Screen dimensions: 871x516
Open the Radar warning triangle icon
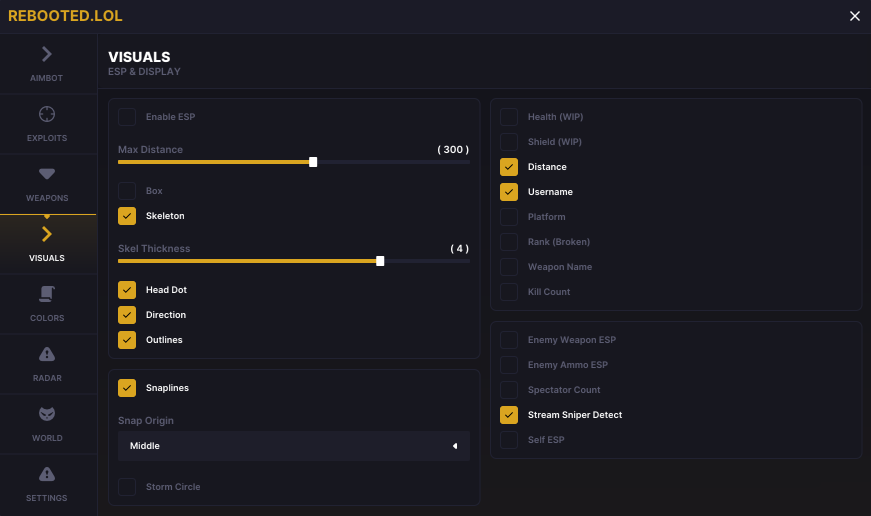[x=47, y=354]
